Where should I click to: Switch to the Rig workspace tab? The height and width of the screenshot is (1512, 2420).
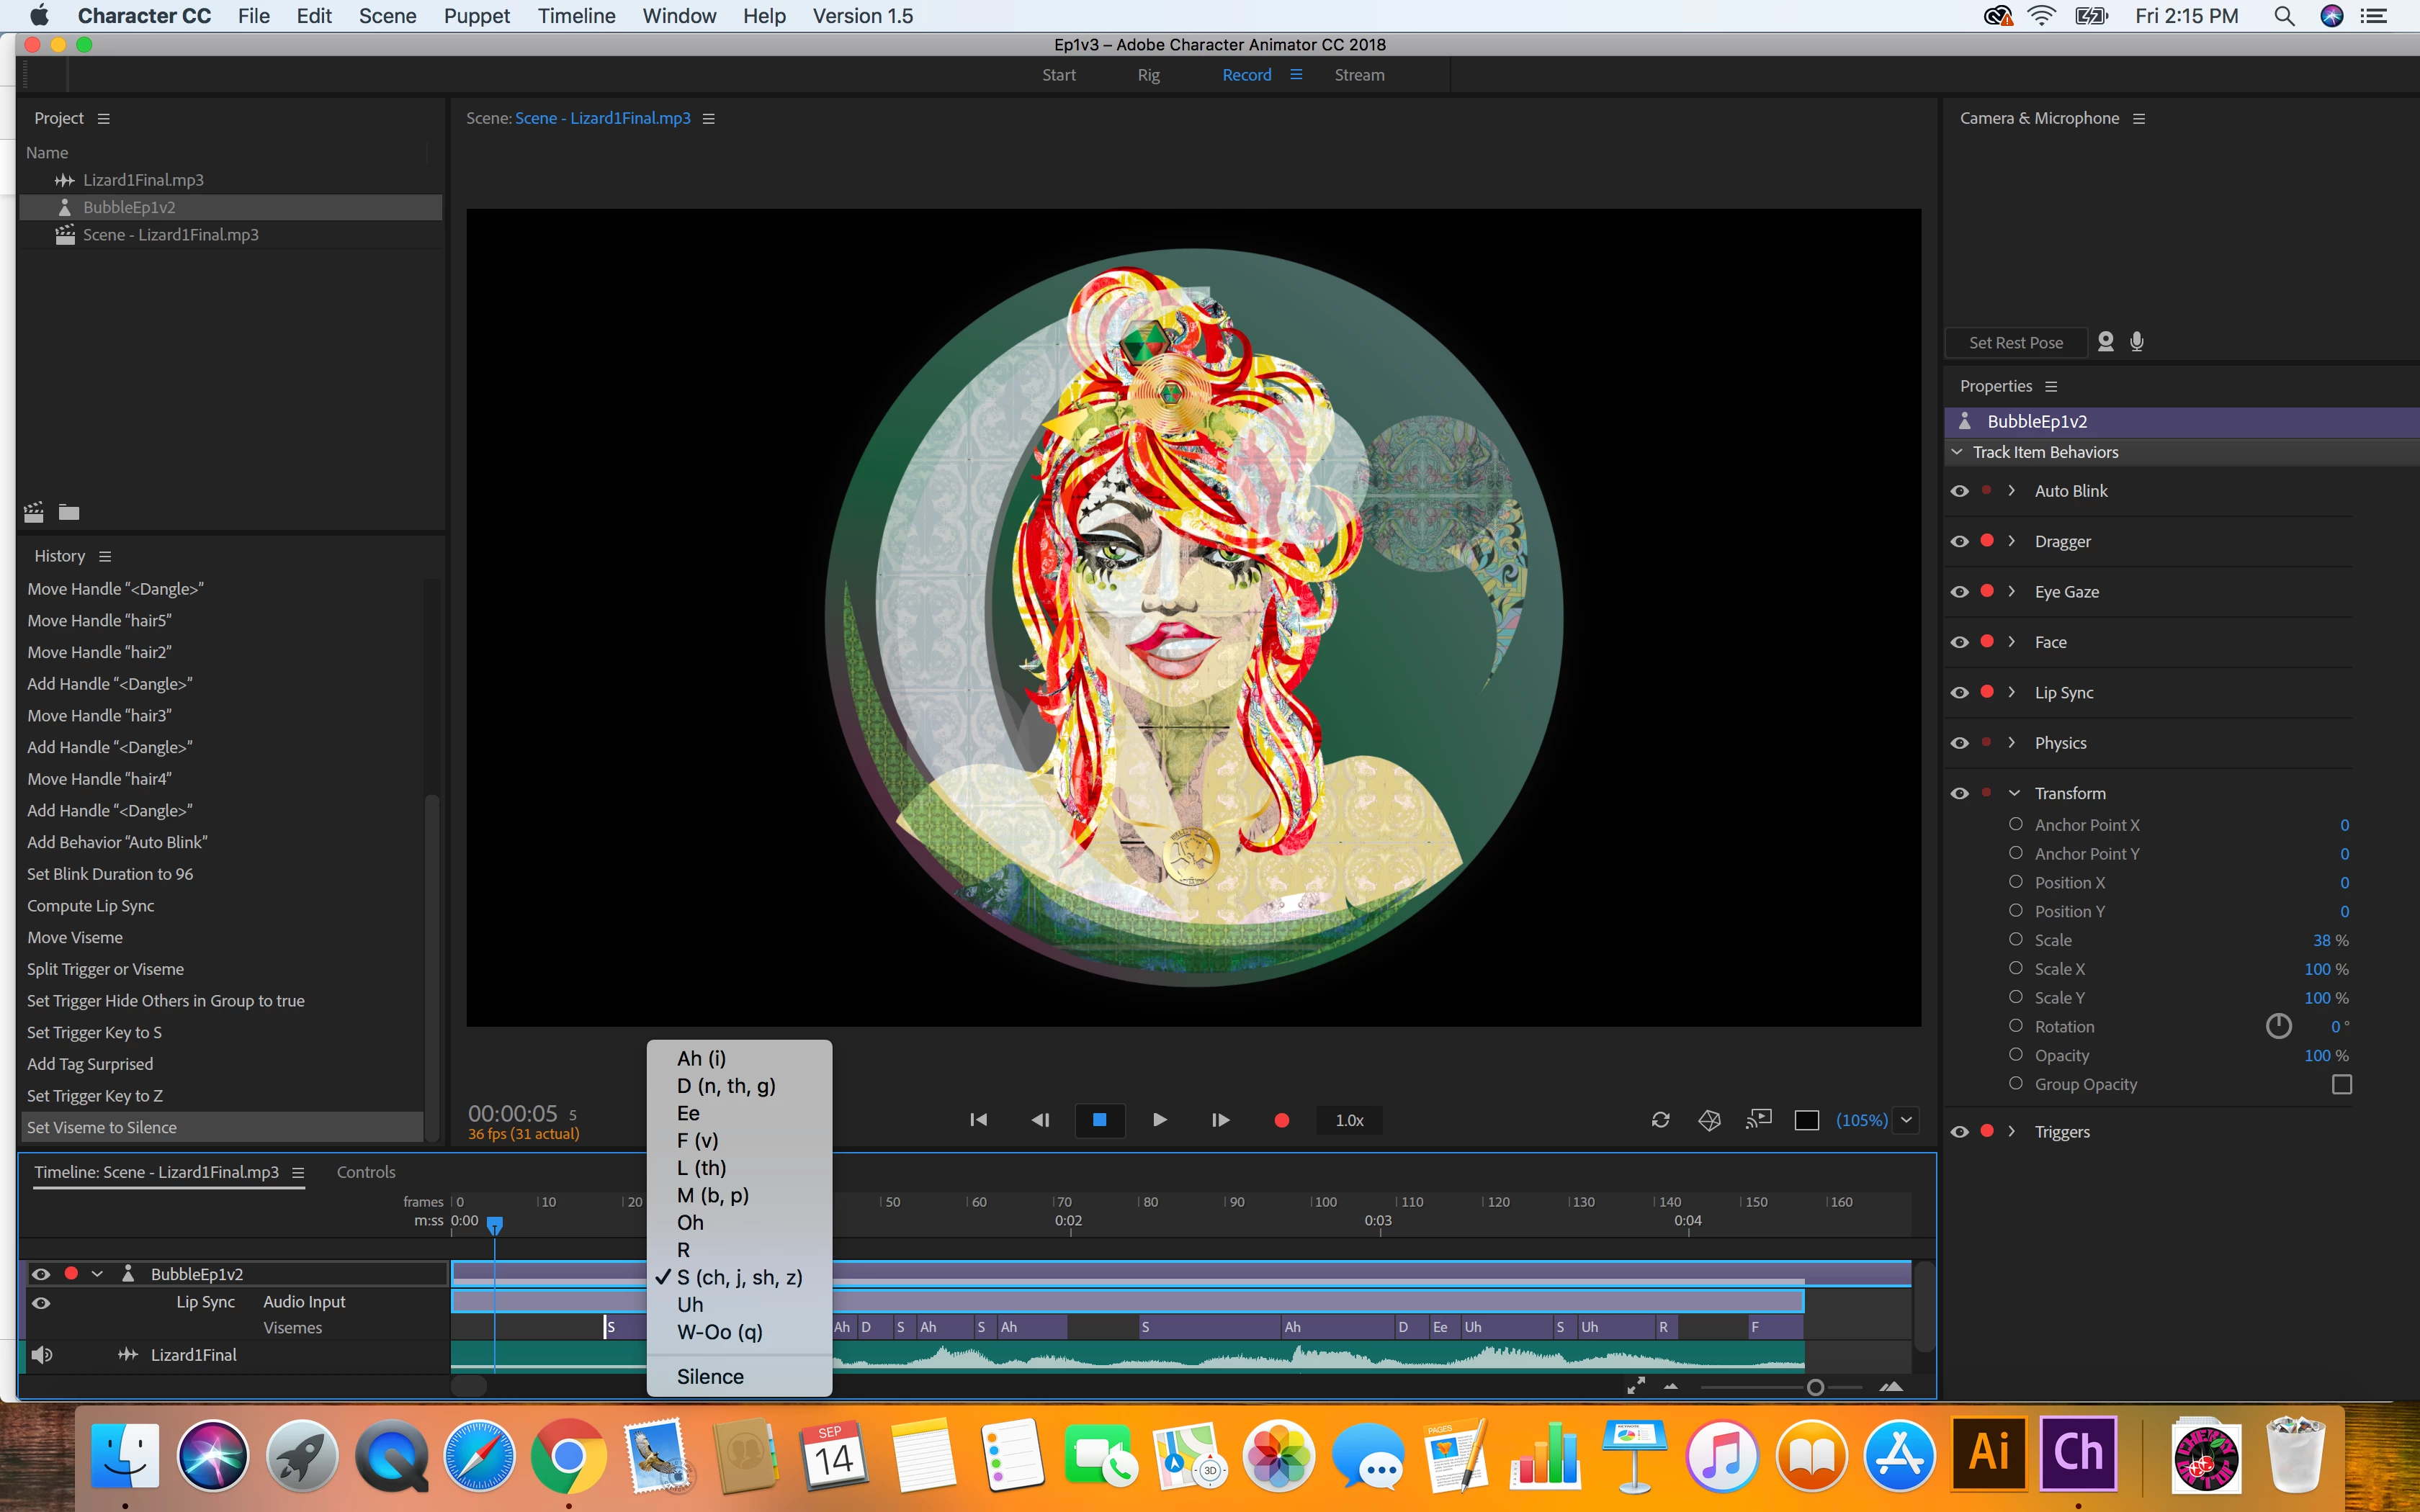1148,75
